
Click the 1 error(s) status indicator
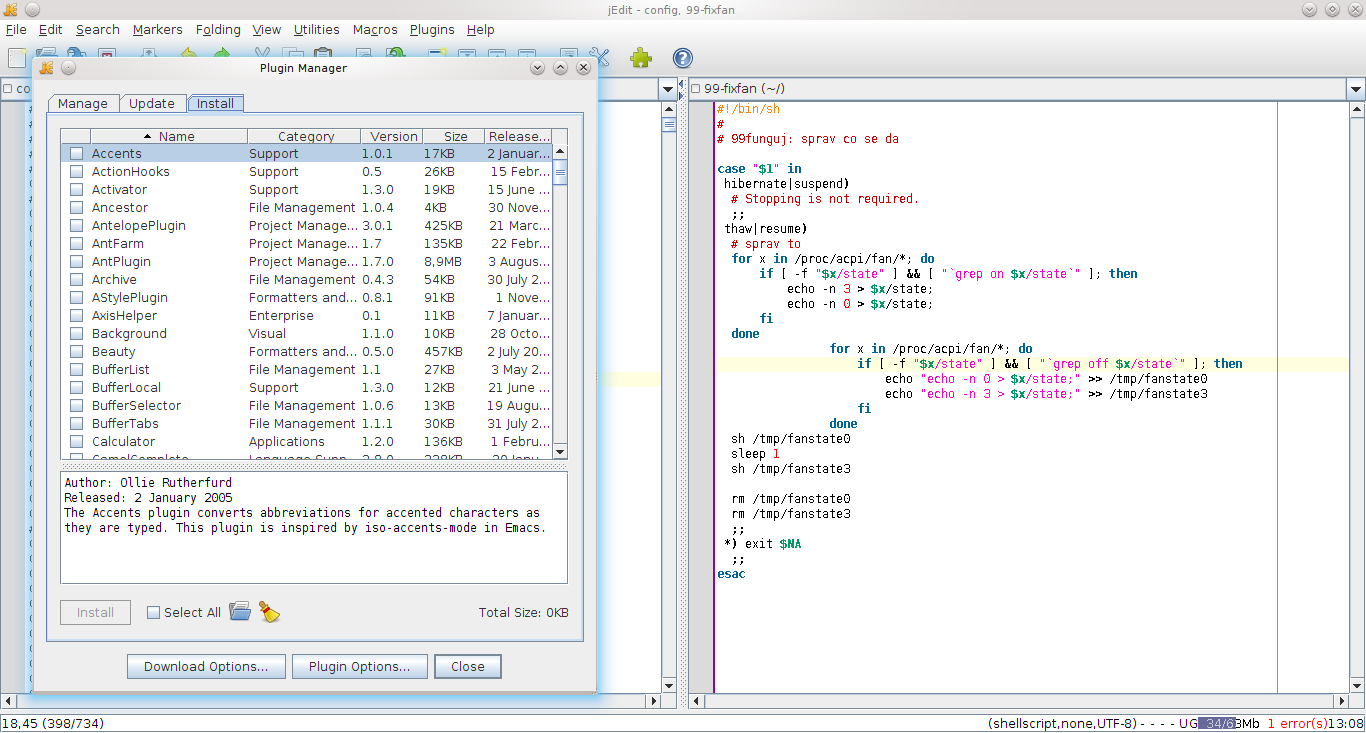1299,723
